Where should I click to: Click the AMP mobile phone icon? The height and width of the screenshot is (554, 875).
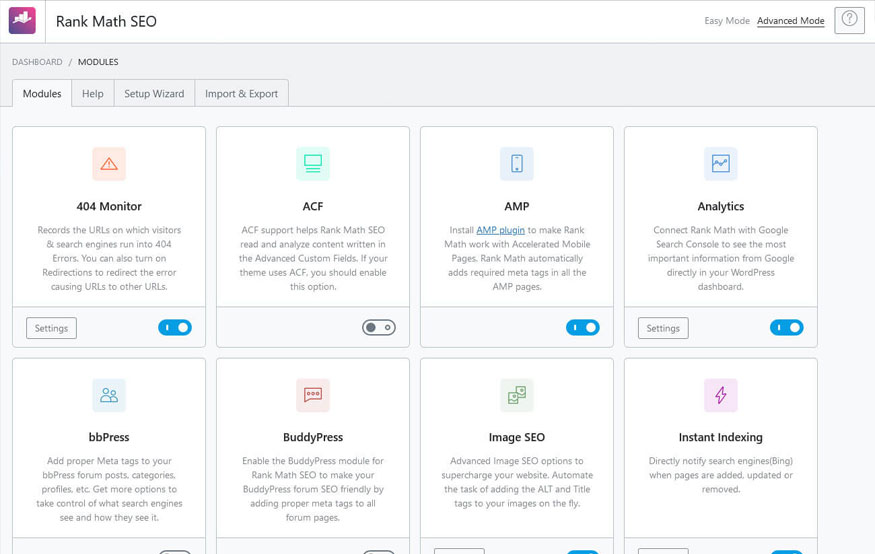point(517,163)
